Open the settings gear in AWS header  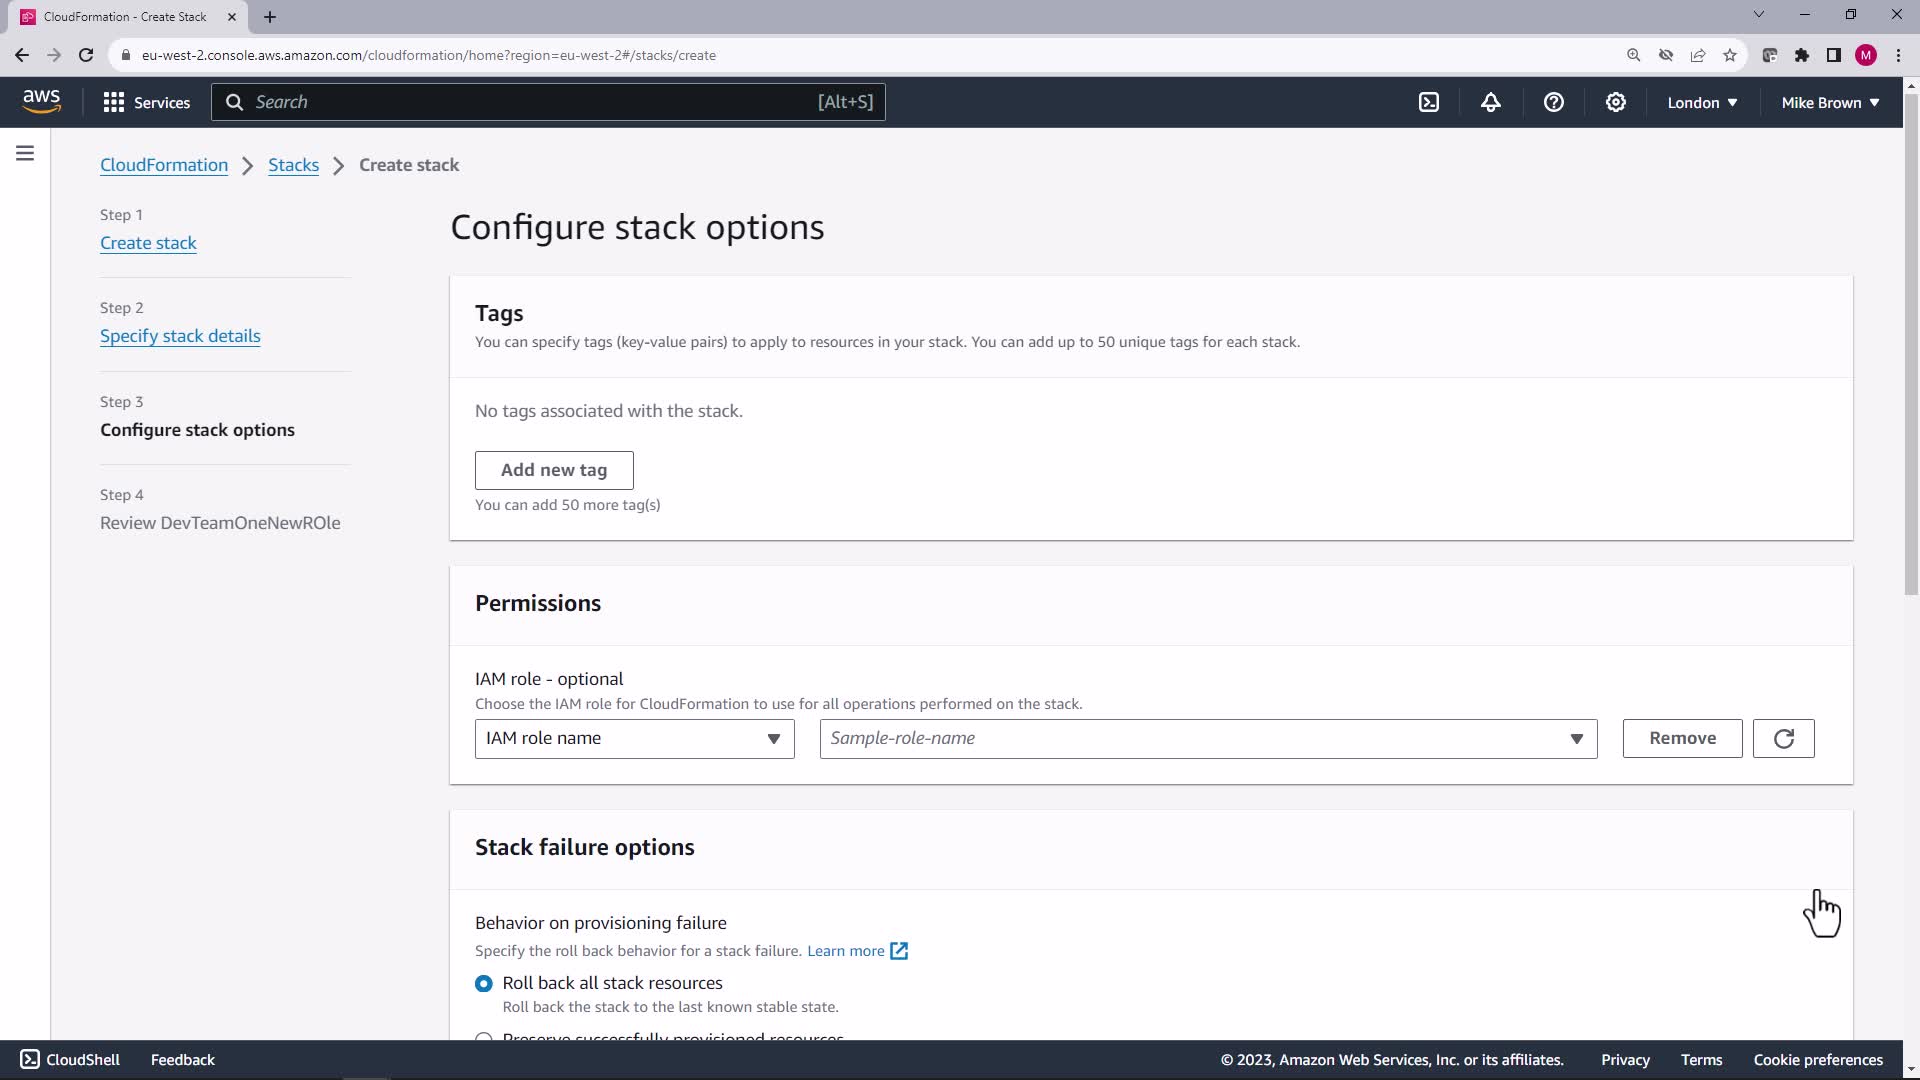1615,102
